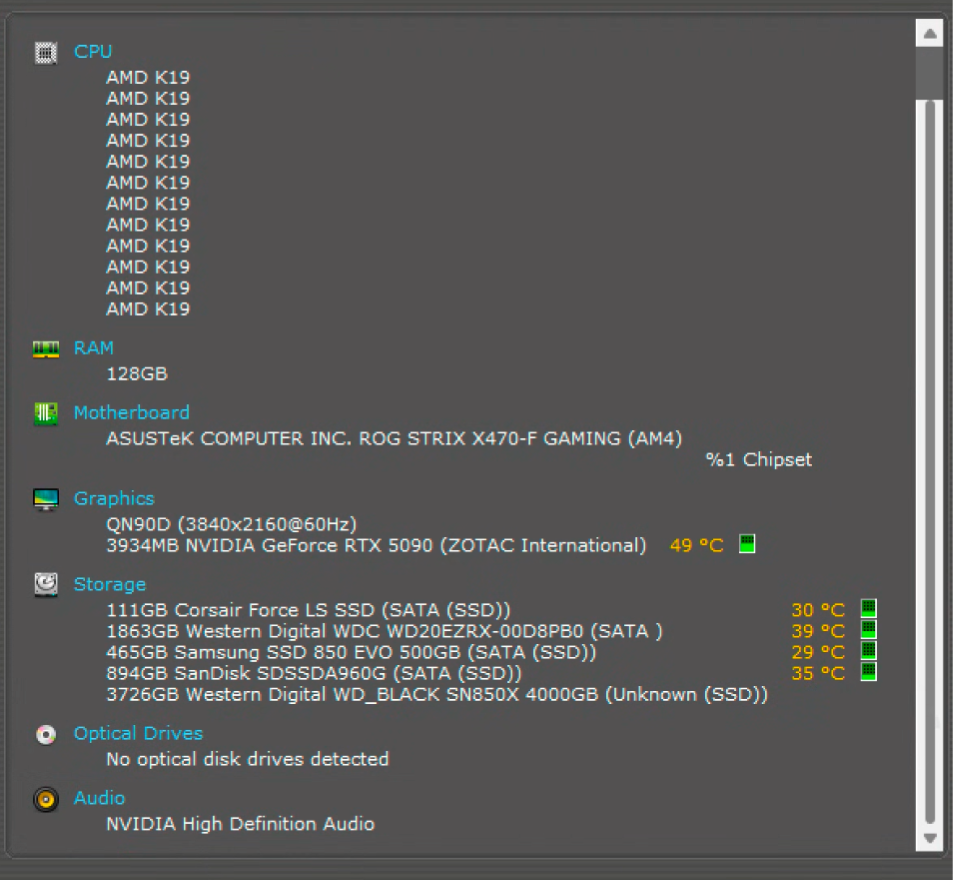
Task: Open the CPU section link
Action: [x=93, y=52]
